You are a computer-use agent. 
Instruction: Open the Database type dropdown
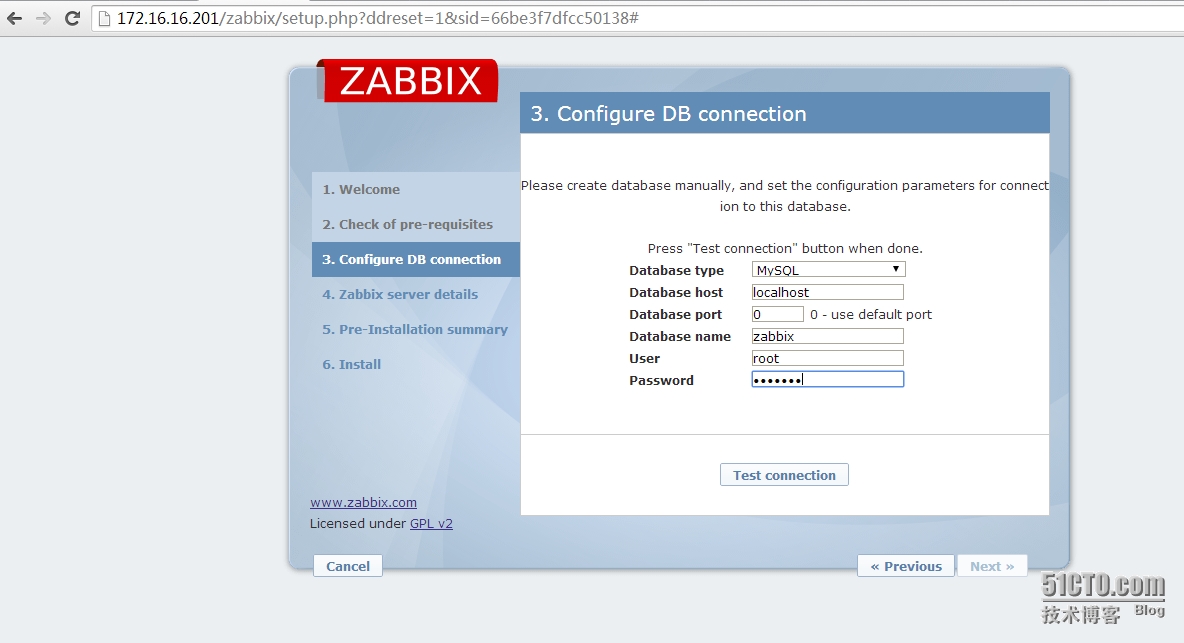[828, 269]
